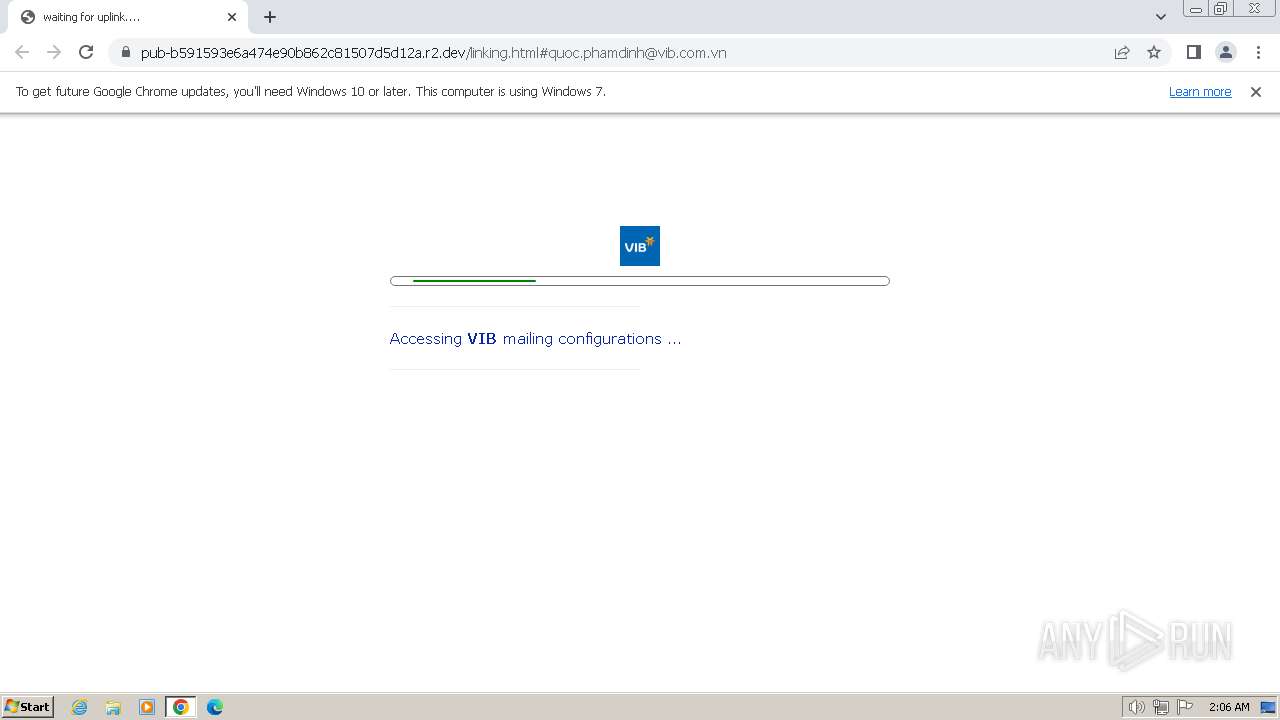Screen dimensions: 1280x720
Task: Click the green loading progress bar
Action: pos(640,281)
